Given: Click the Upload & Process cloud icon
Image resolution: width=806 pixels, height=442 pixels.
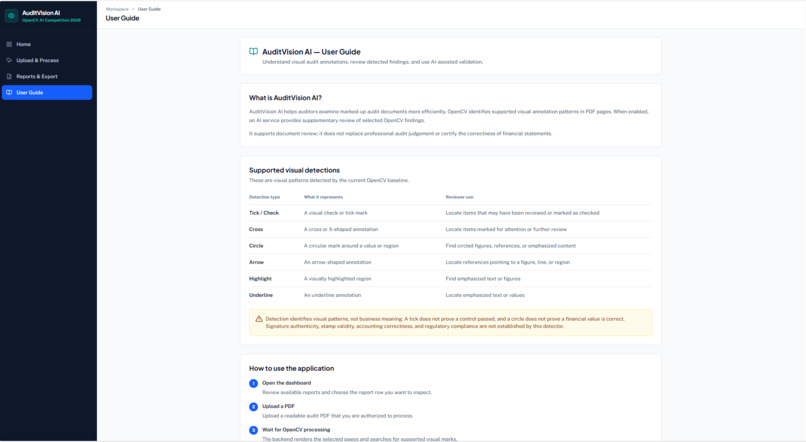Looking at the screenshot, I should pyautogui.click(x=9, y=60).
